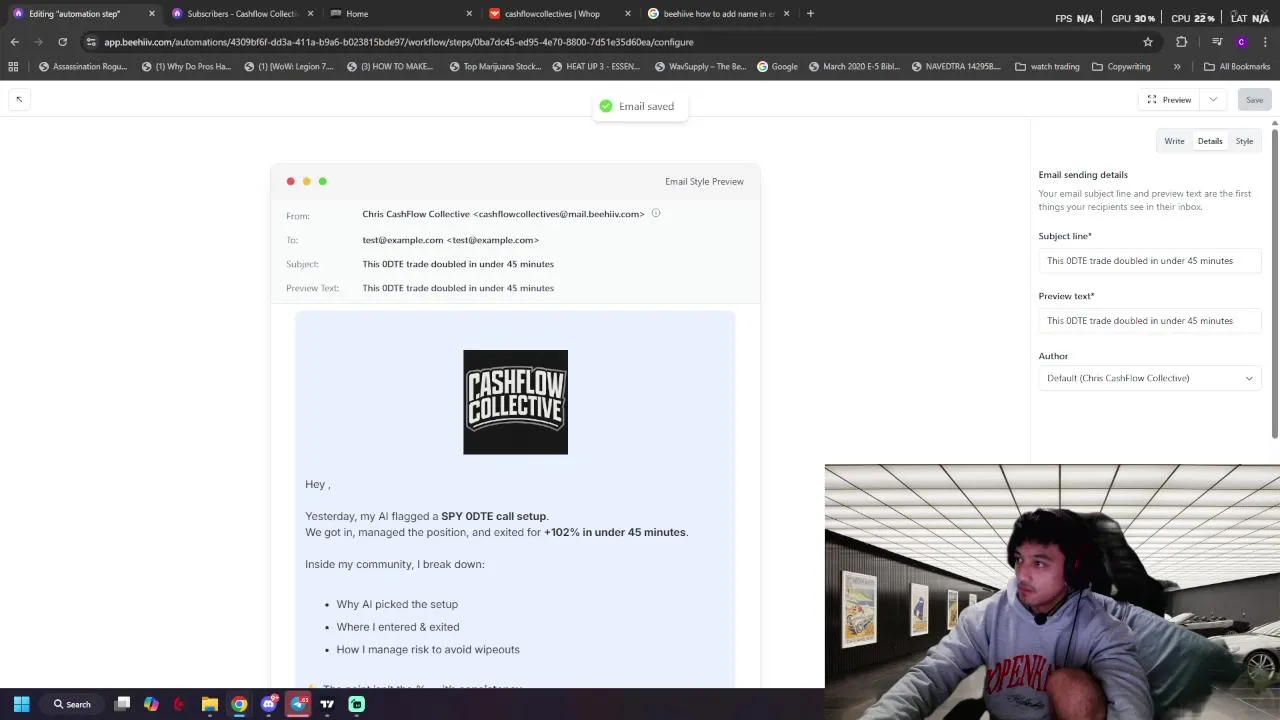This screenshot has width=1280, height=720.
Task: Click the Save button
Action: click(x=1254, y=100)
